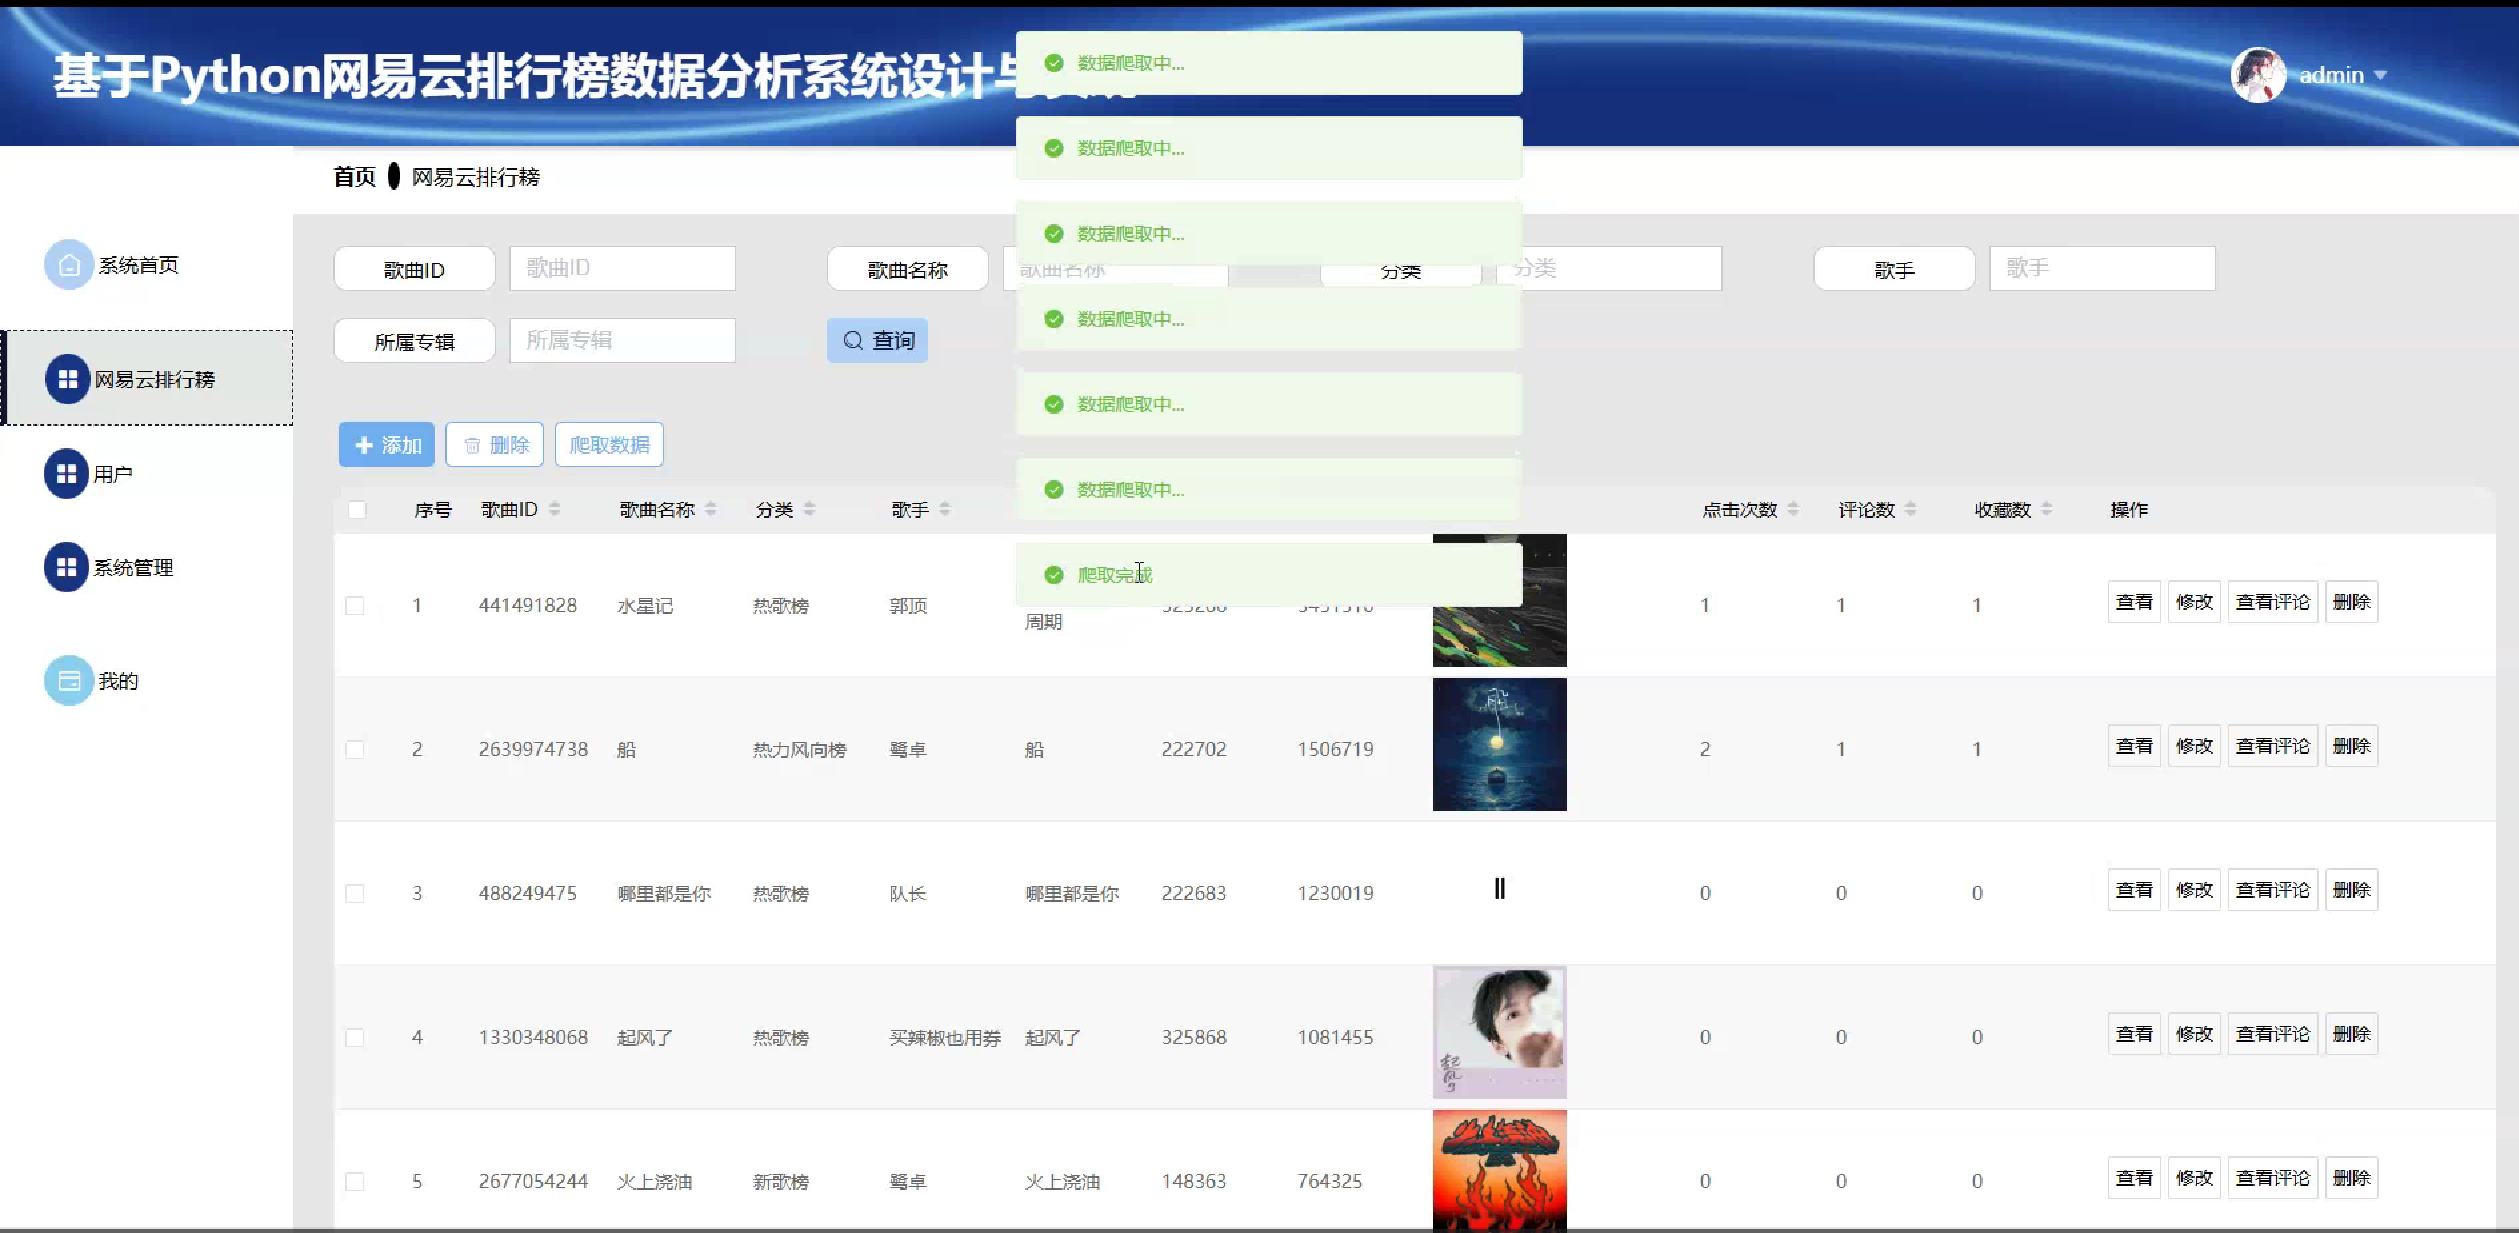The width and height of the screenshot is (2519, 1233).
Task: Click the 用户 grid icon in the sidebar
Action: [66, 473]
